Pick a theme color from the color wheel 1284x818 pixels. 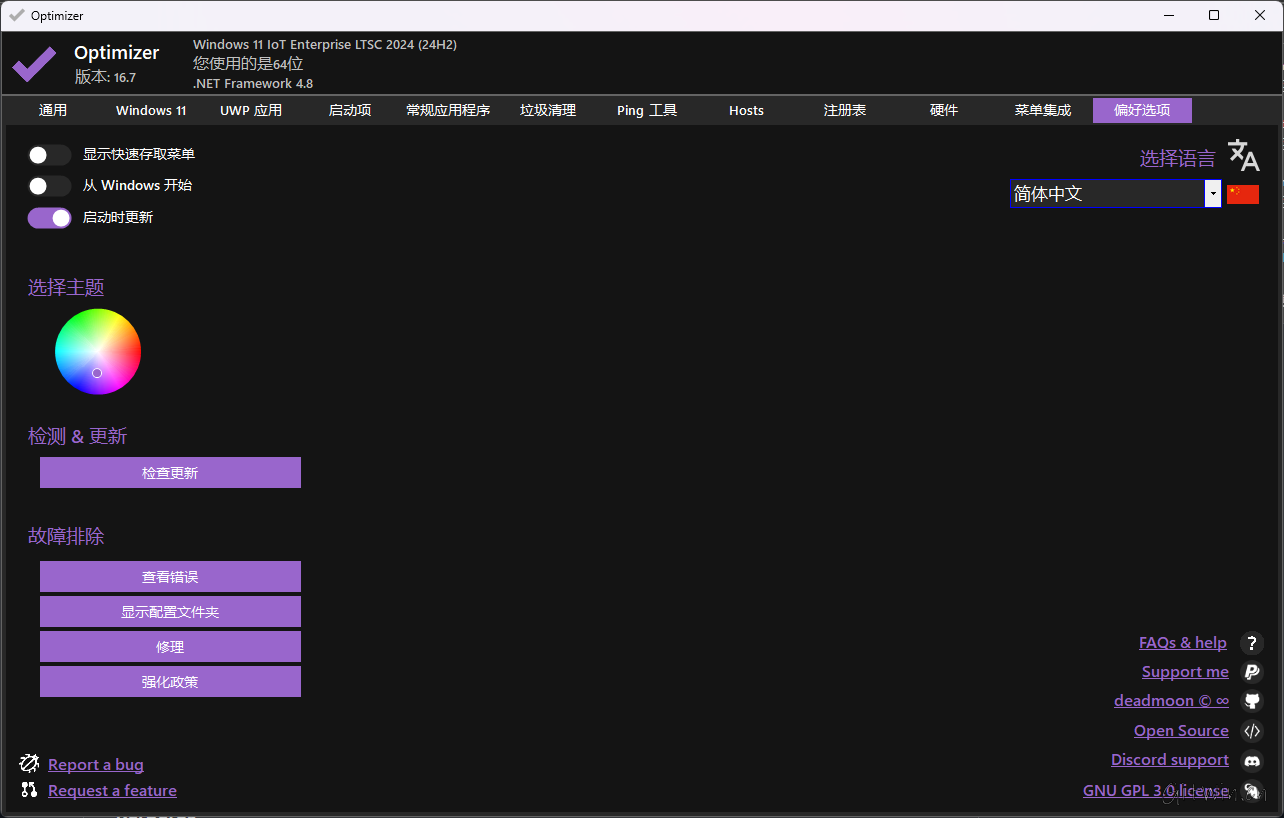point(97,351)
